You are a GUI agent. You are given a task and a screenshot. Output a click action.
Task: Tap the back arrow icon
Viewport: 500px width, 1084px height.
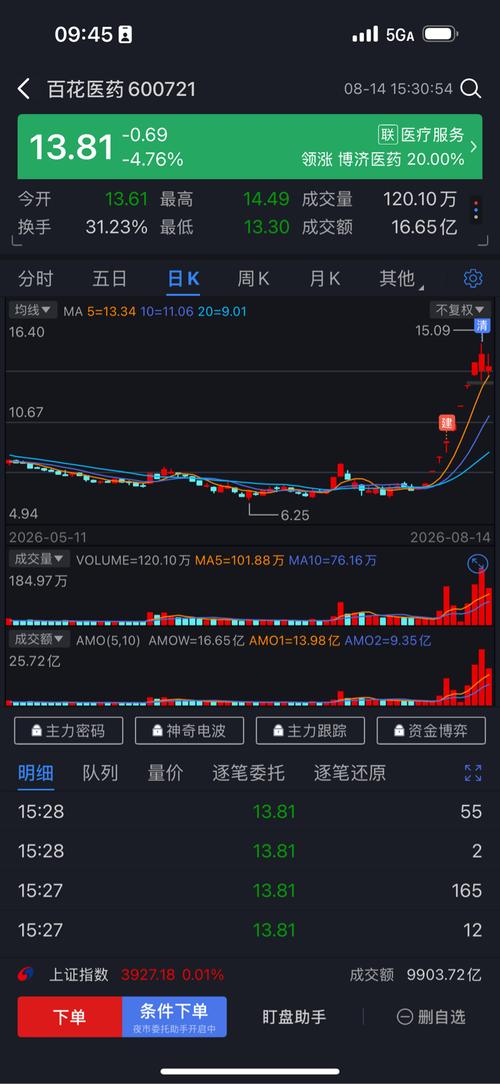(24, 89)
